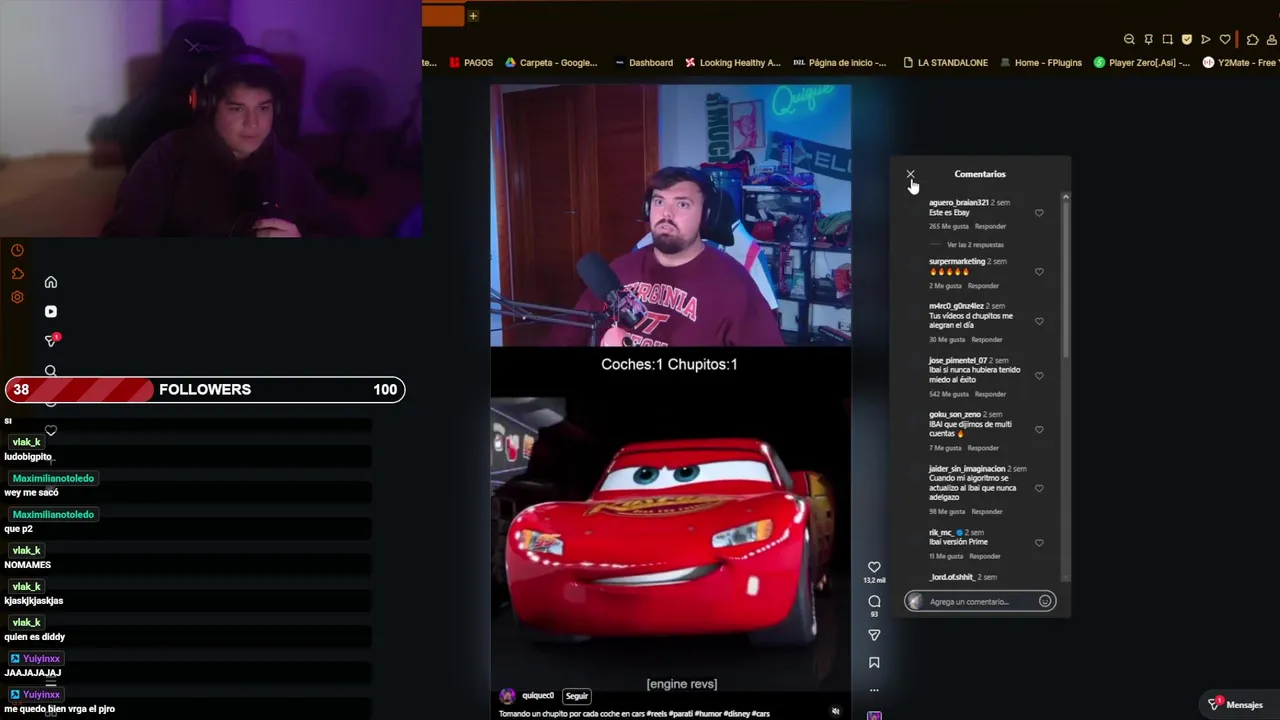The width and height of the screenshot is (1280, 720).
Task: Open Opera sidebar extensions cube
Action: tap(17, 274)
